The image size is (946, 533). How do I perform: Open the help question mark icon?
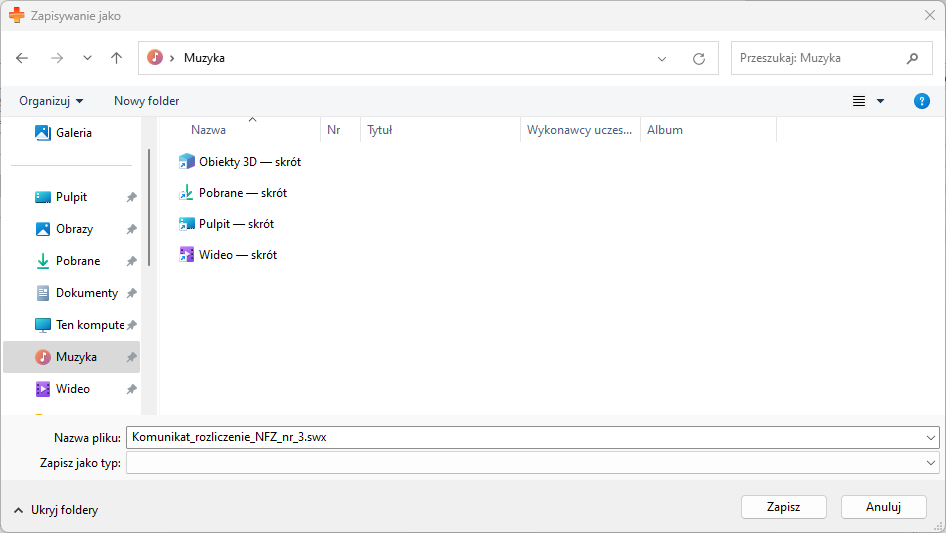pos(922,101)
